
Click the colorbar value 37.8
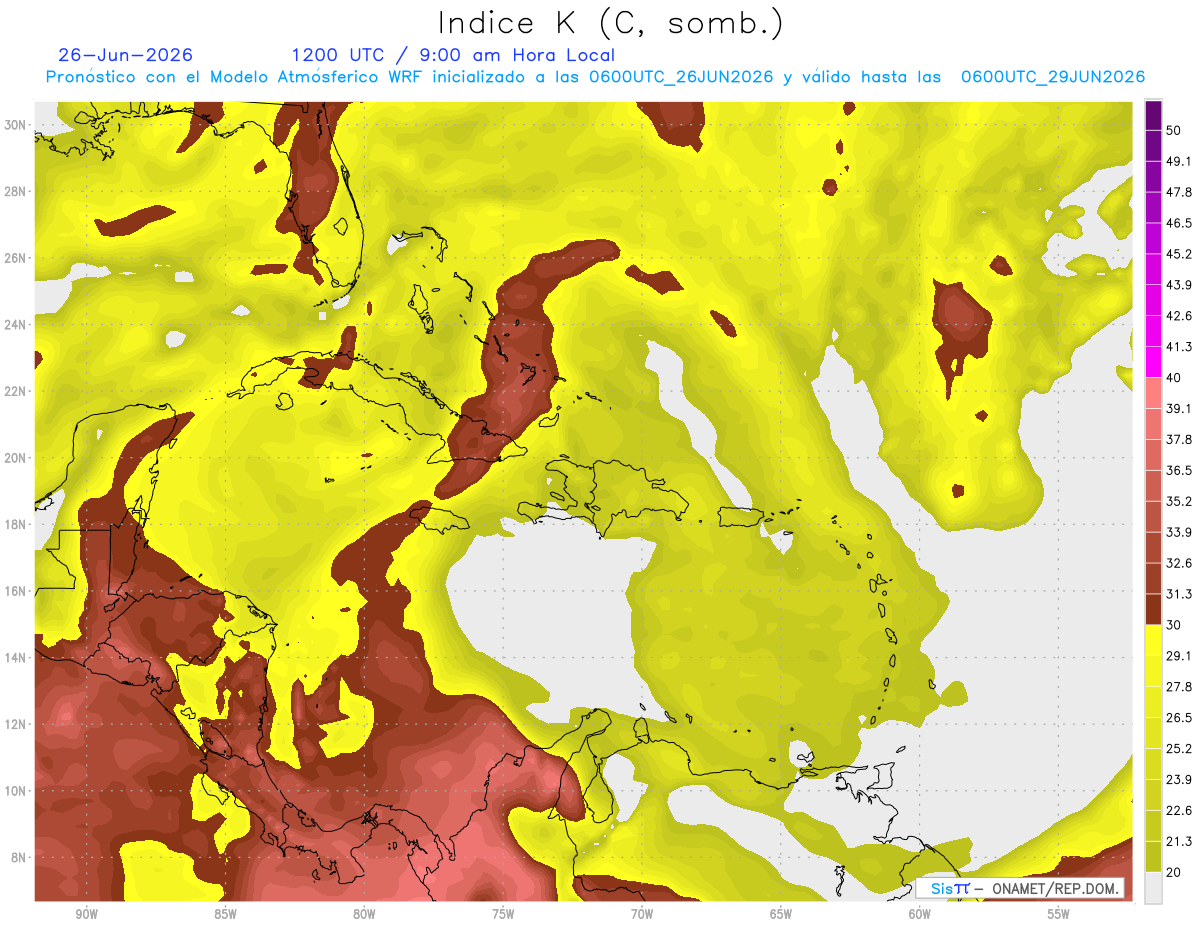(1179, 440)
